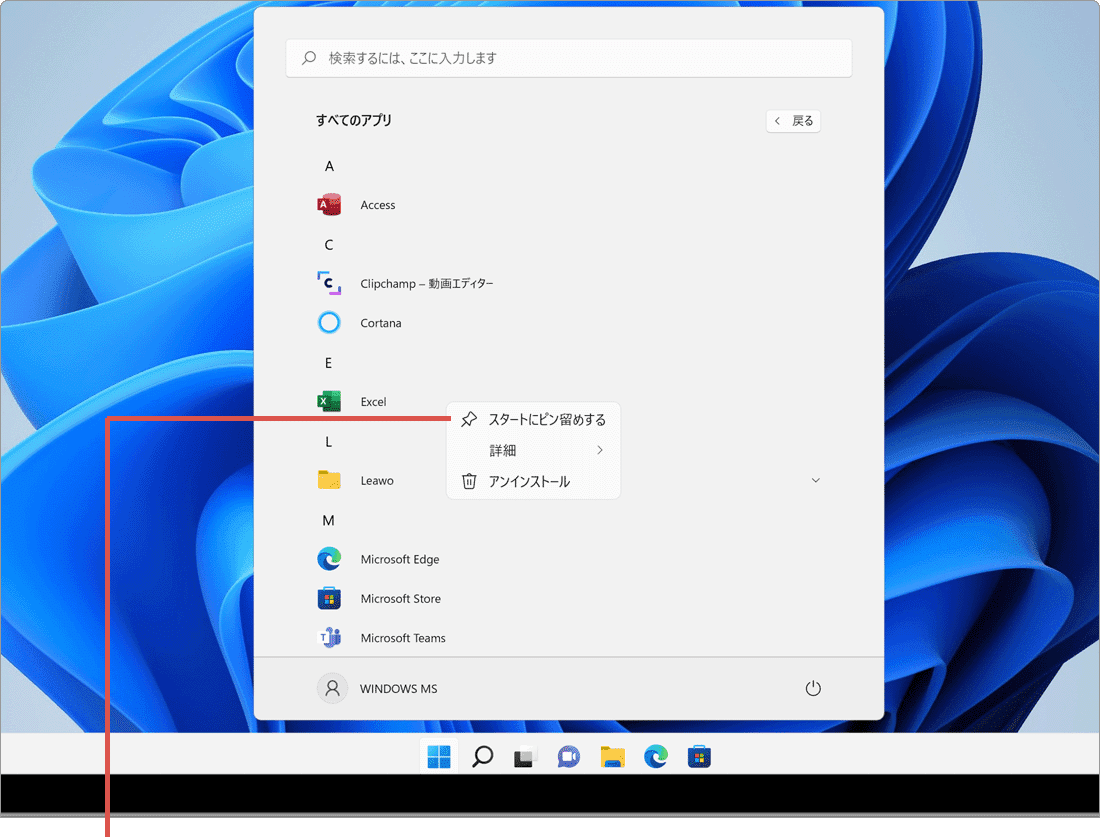
Task: Jump via letter header E
Action: (x=328, y=363)
